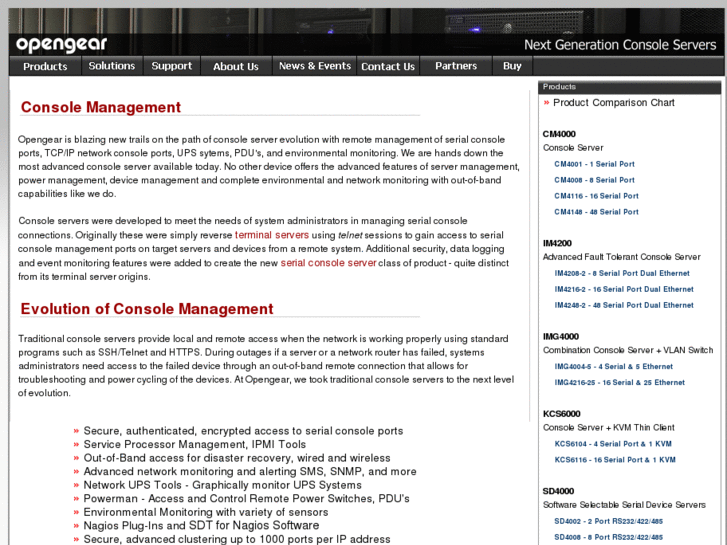The width and height of the screenshot is (727, 545).
Task: Click 'Network UPS Tools' bullet text
Action: pyautogui.click(x=223, y=485)
